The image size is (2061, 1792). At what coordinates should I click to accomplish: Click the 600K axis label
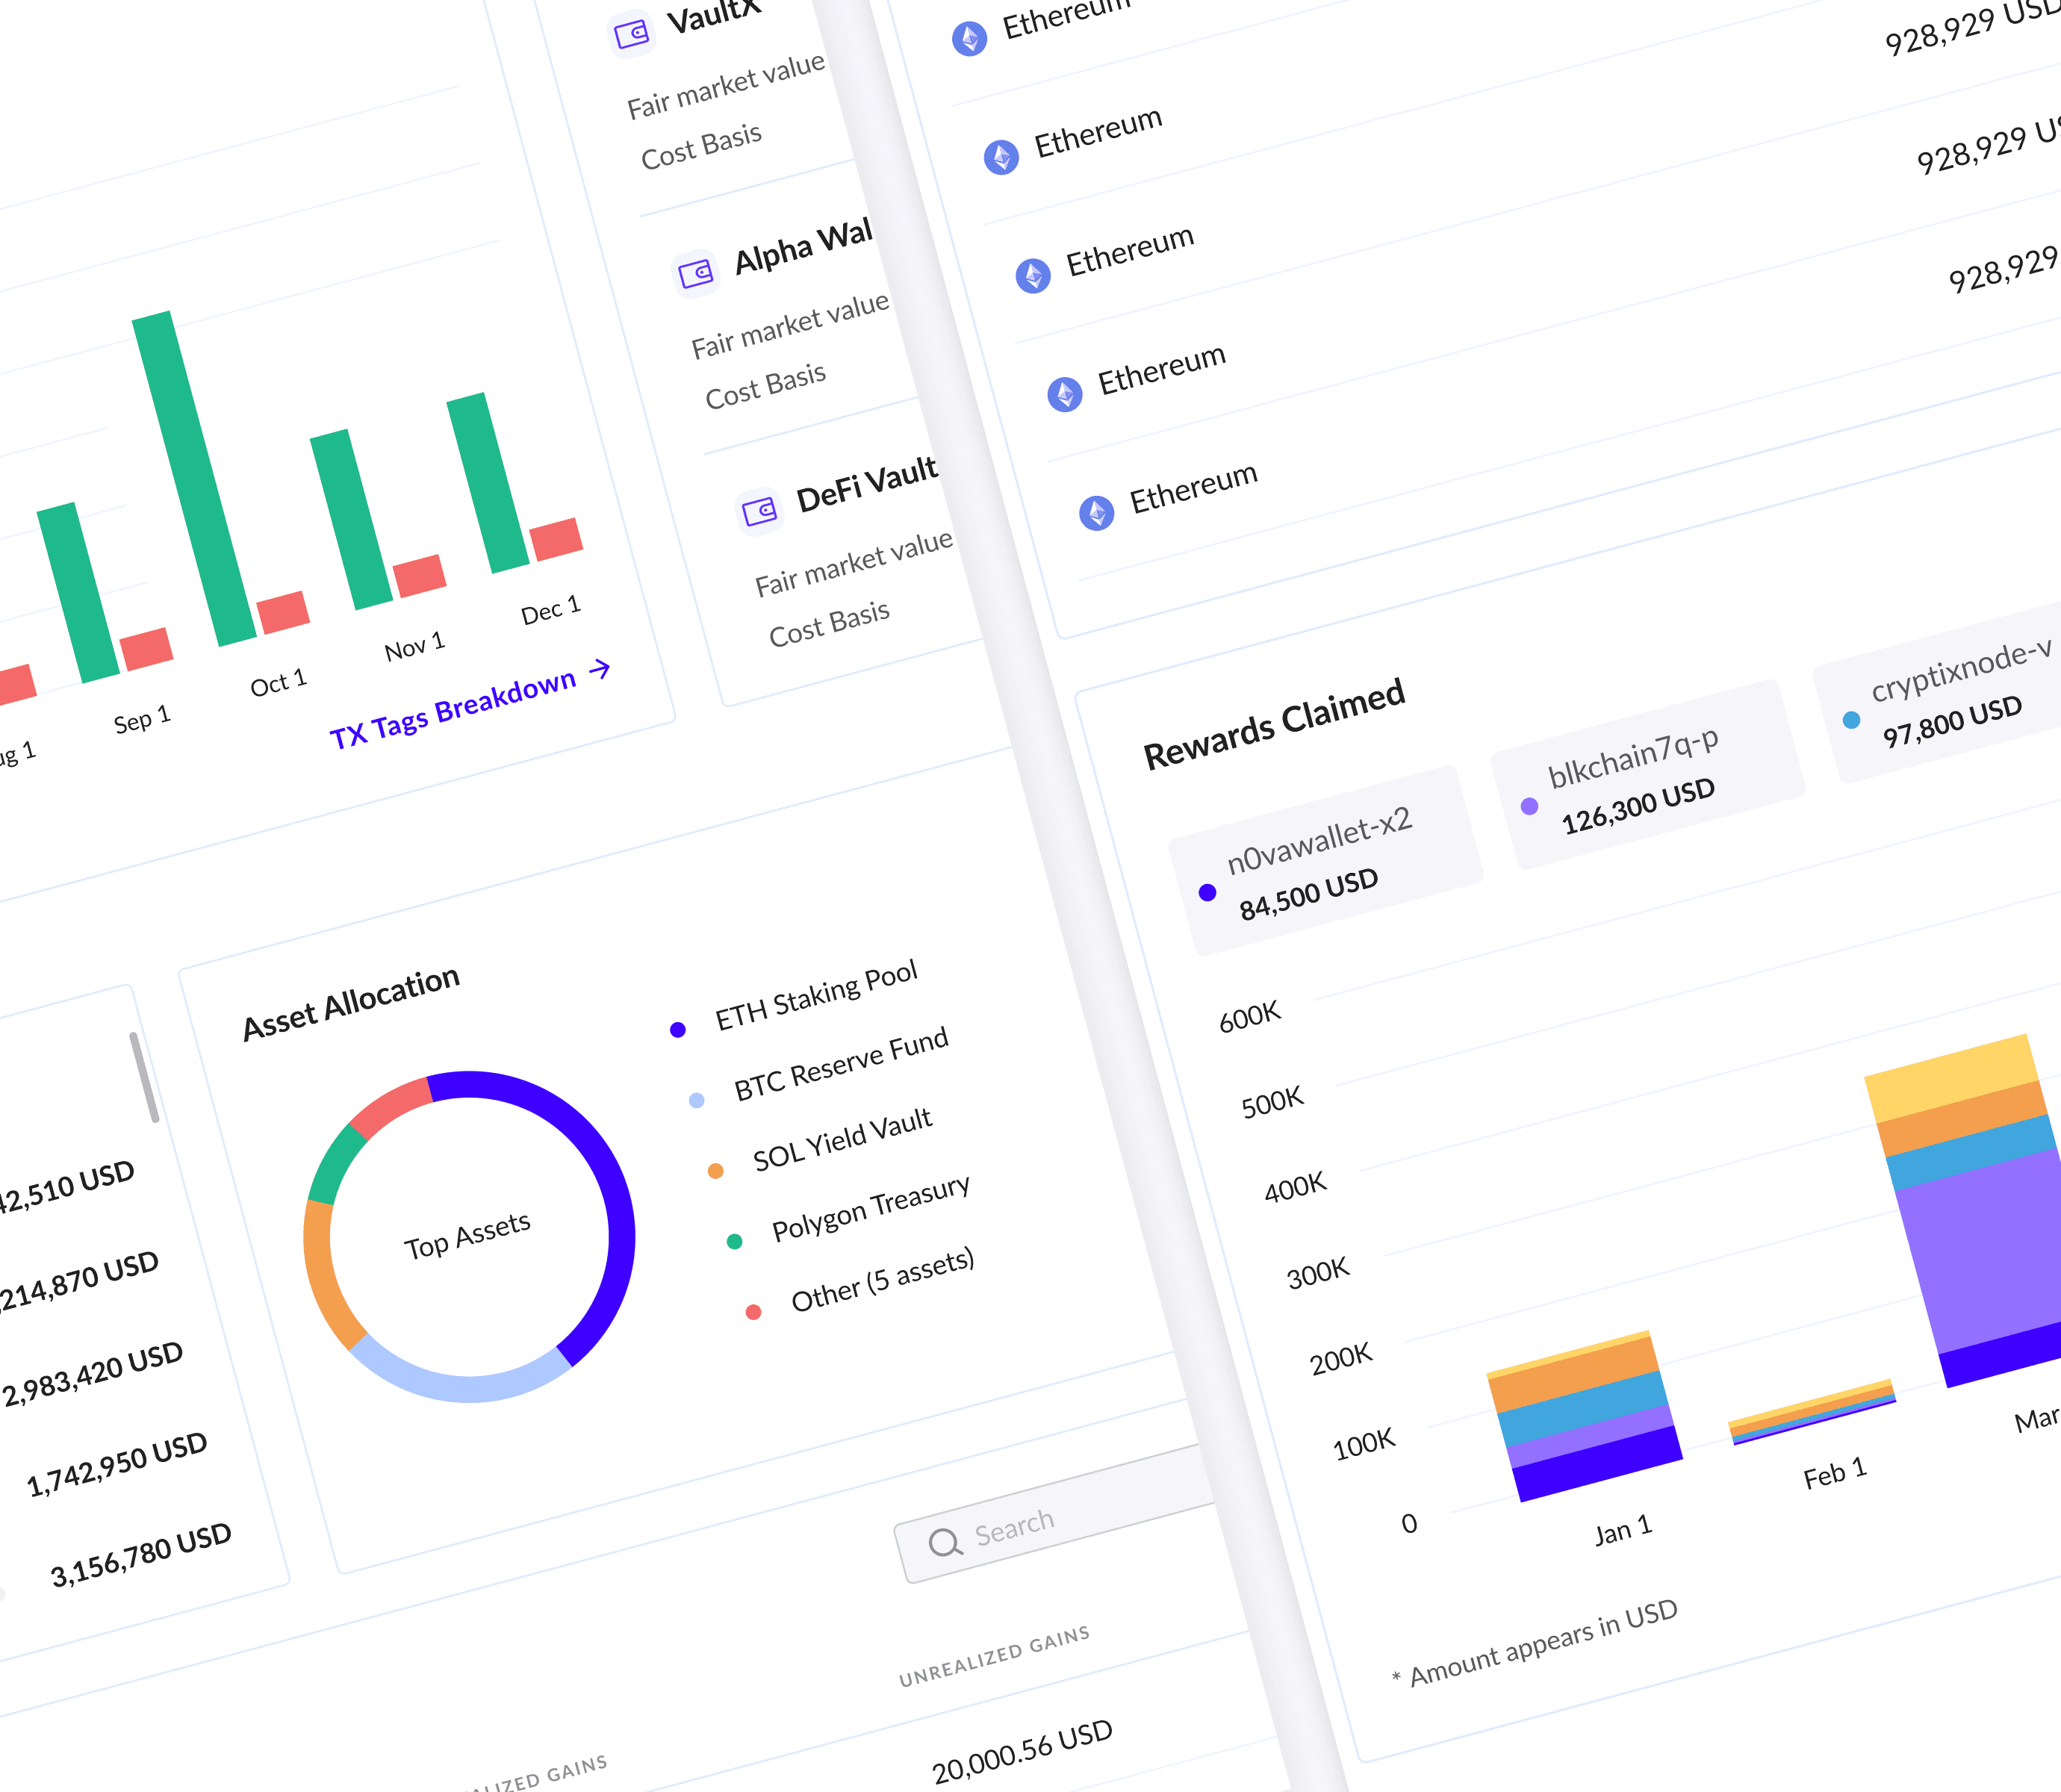point(1249,1016)
